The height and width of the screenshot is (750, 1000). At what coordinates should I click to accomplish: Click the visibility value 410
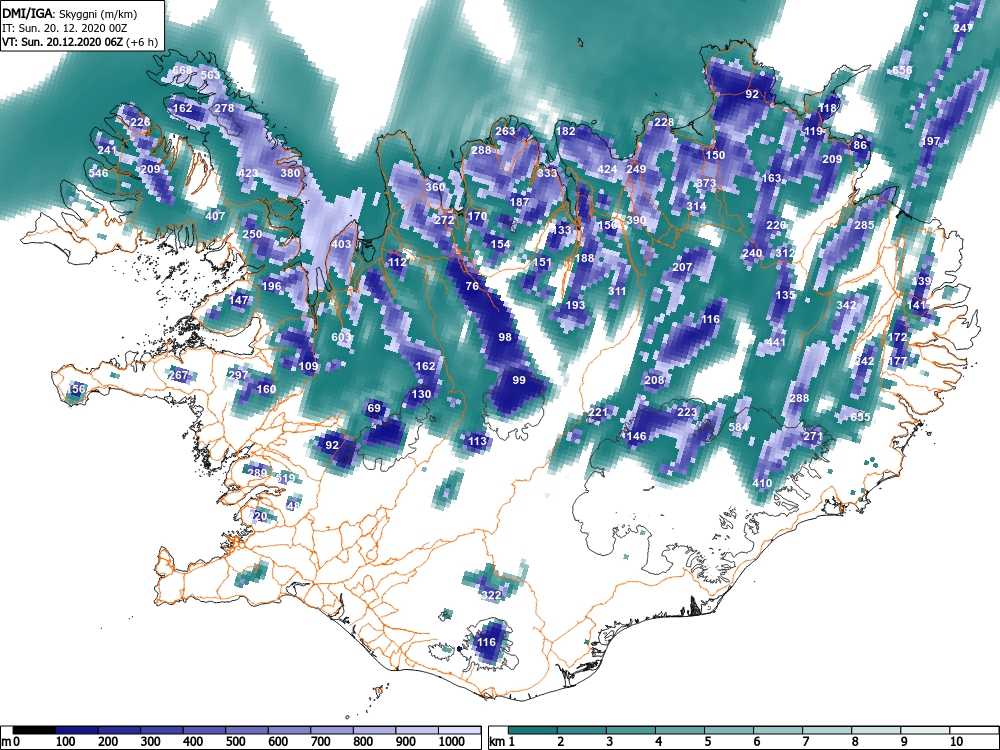pos(762,483)
